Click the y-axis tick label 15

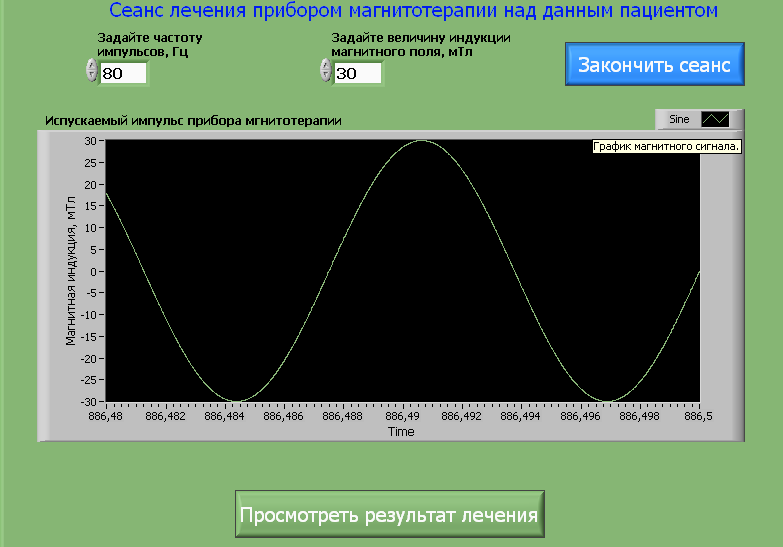coord(90,206)
